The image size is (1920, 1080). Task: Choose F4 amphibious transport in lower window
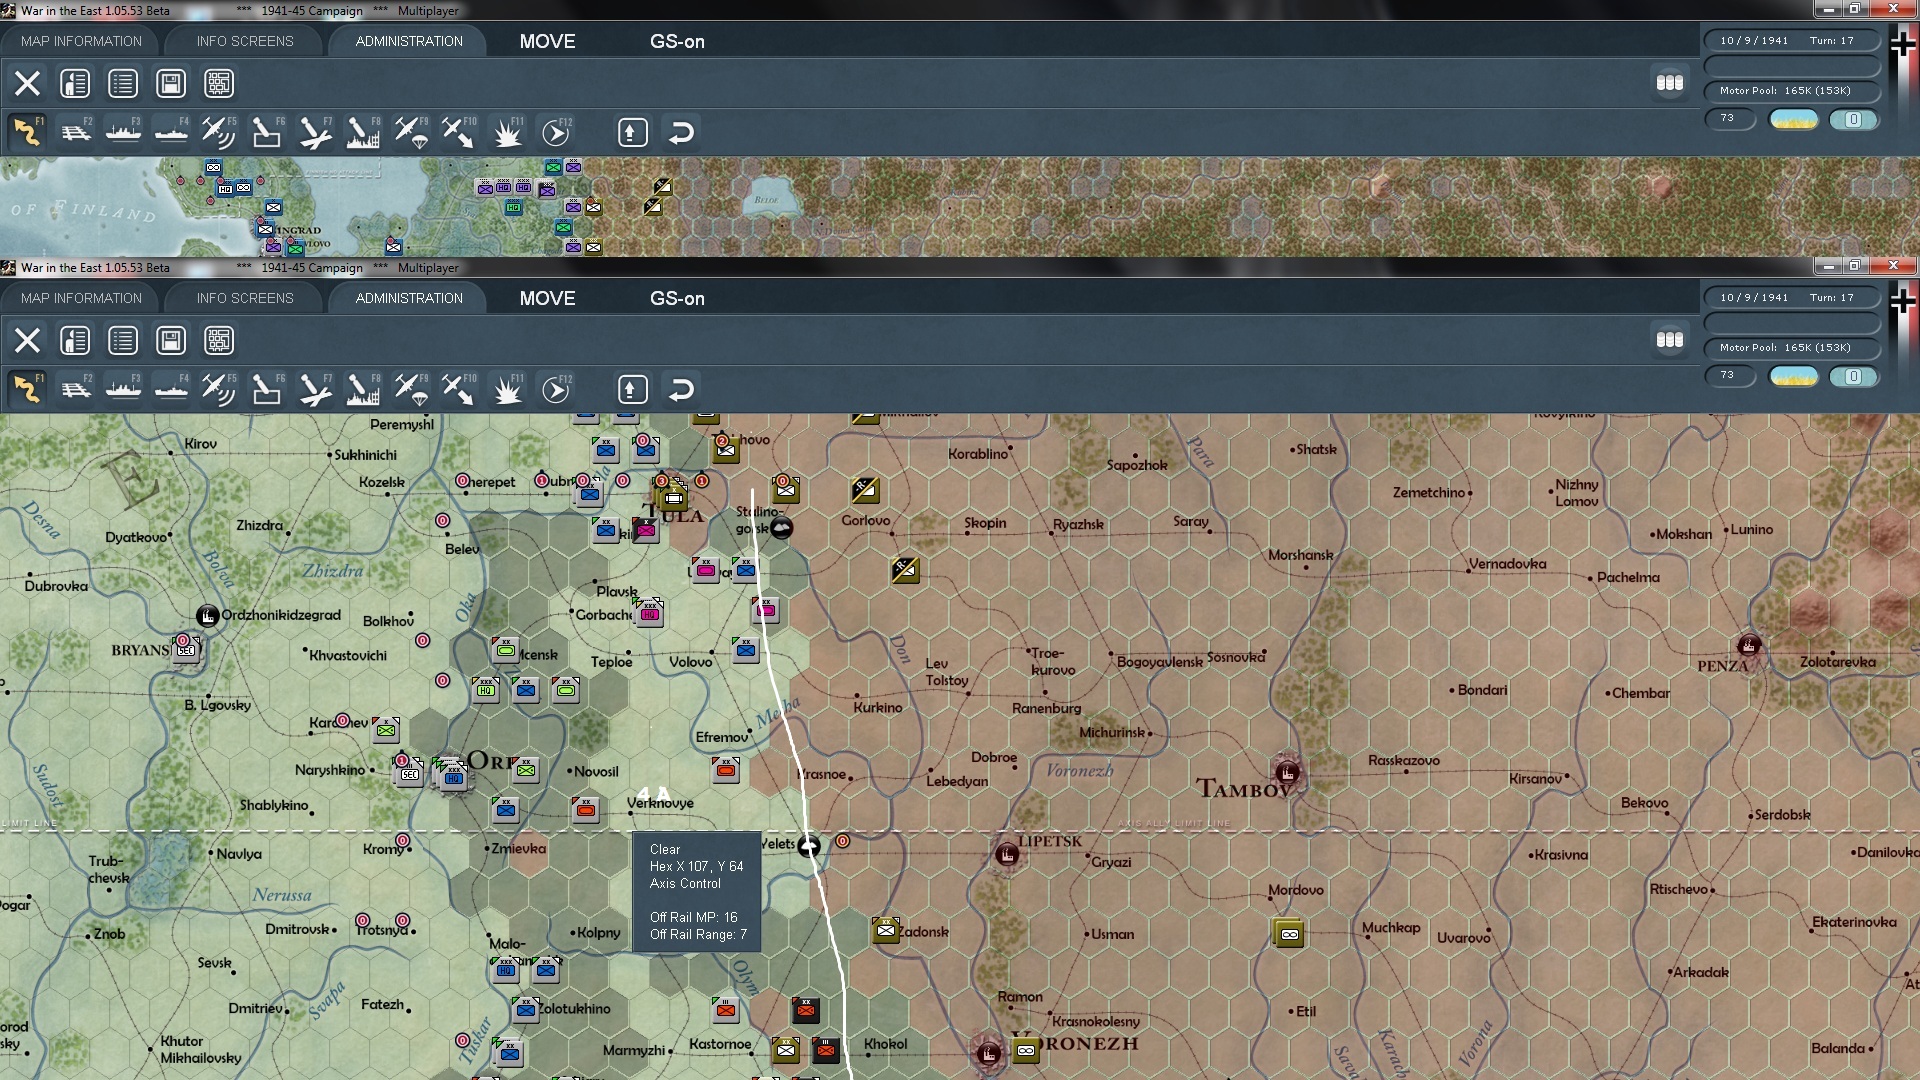tap(172, 389)
